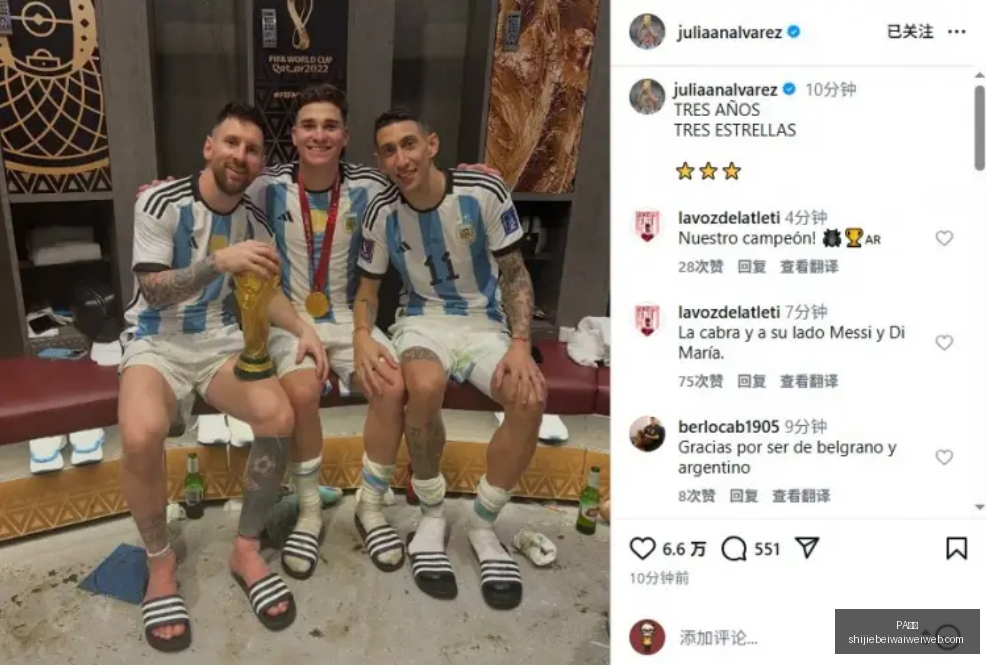Like the 'La cabra y a su lado' comment
Screen dimensions: 991x665
(x=944, y=343)
